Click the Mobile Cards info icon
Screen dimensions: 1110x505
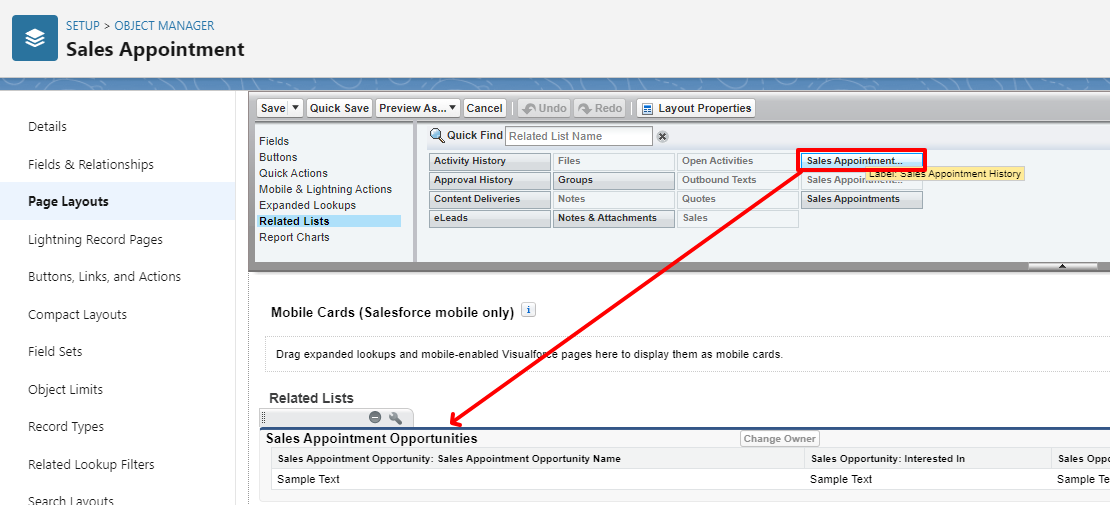click(527, 310)
